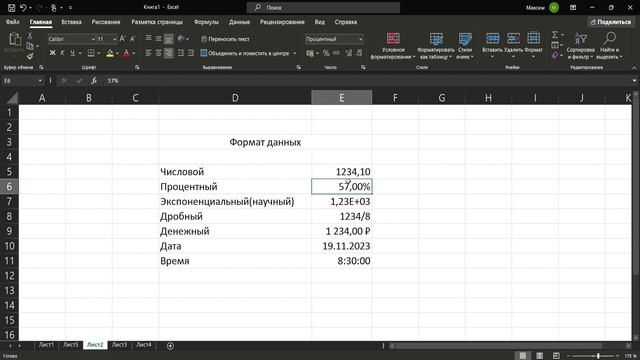Align text to top icon
The height and width of the screenshot is (360, 640).
click(x=149, y=39)
